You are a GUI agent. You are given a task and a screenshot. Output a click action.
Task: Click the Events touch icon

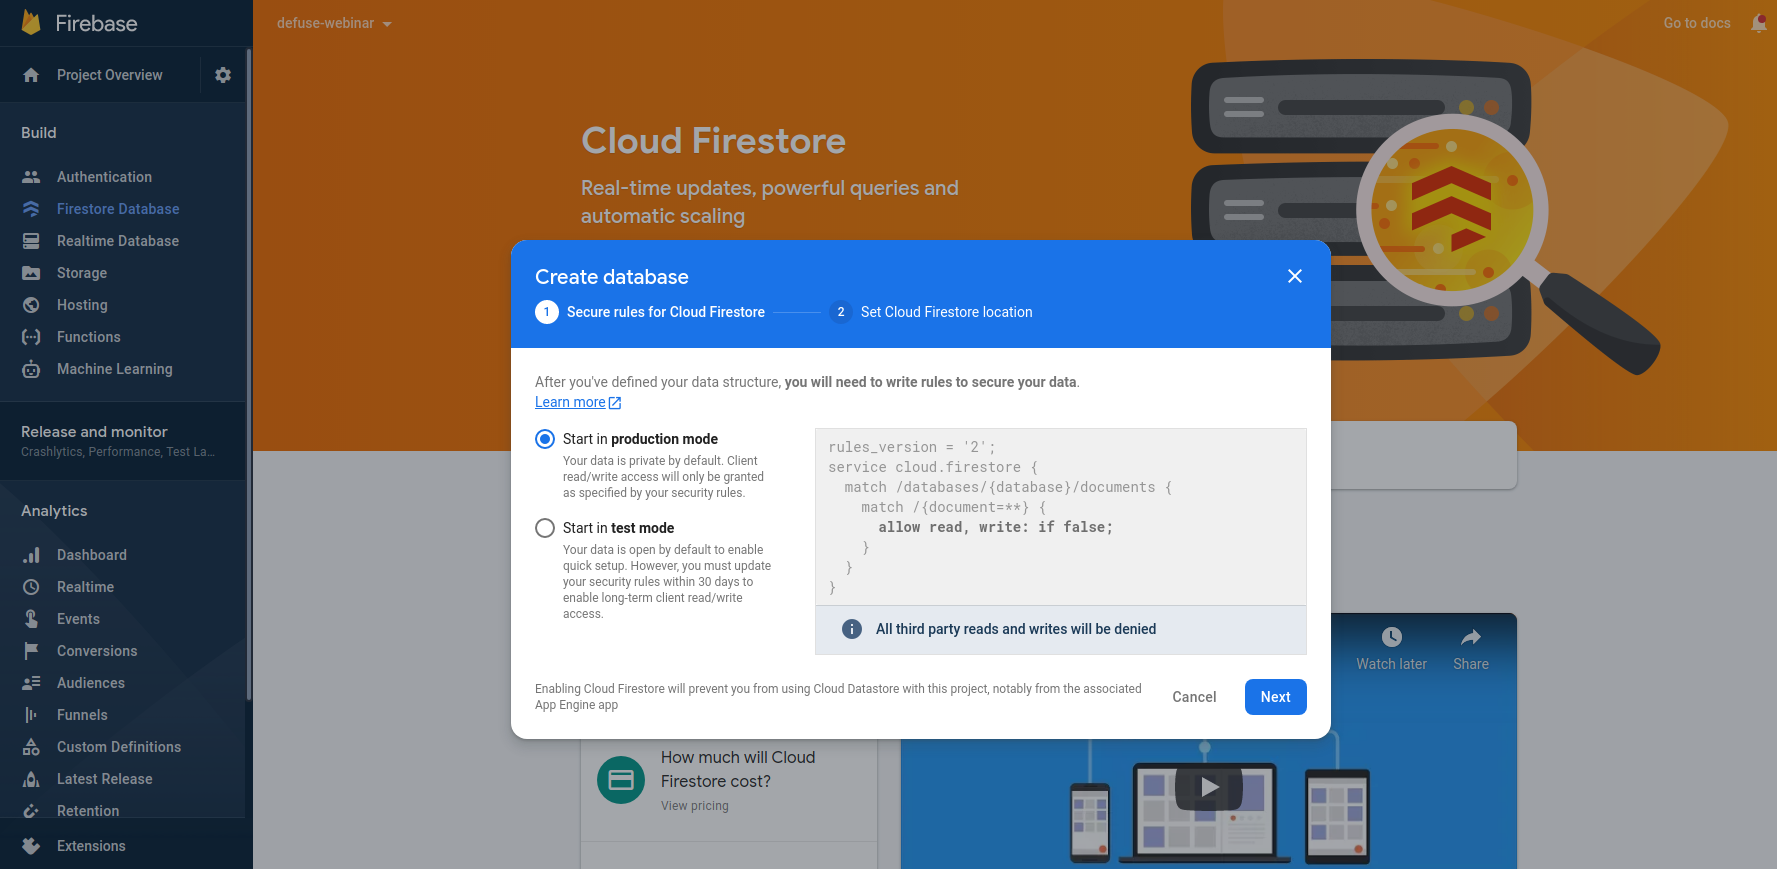click(x=31, y=619)
